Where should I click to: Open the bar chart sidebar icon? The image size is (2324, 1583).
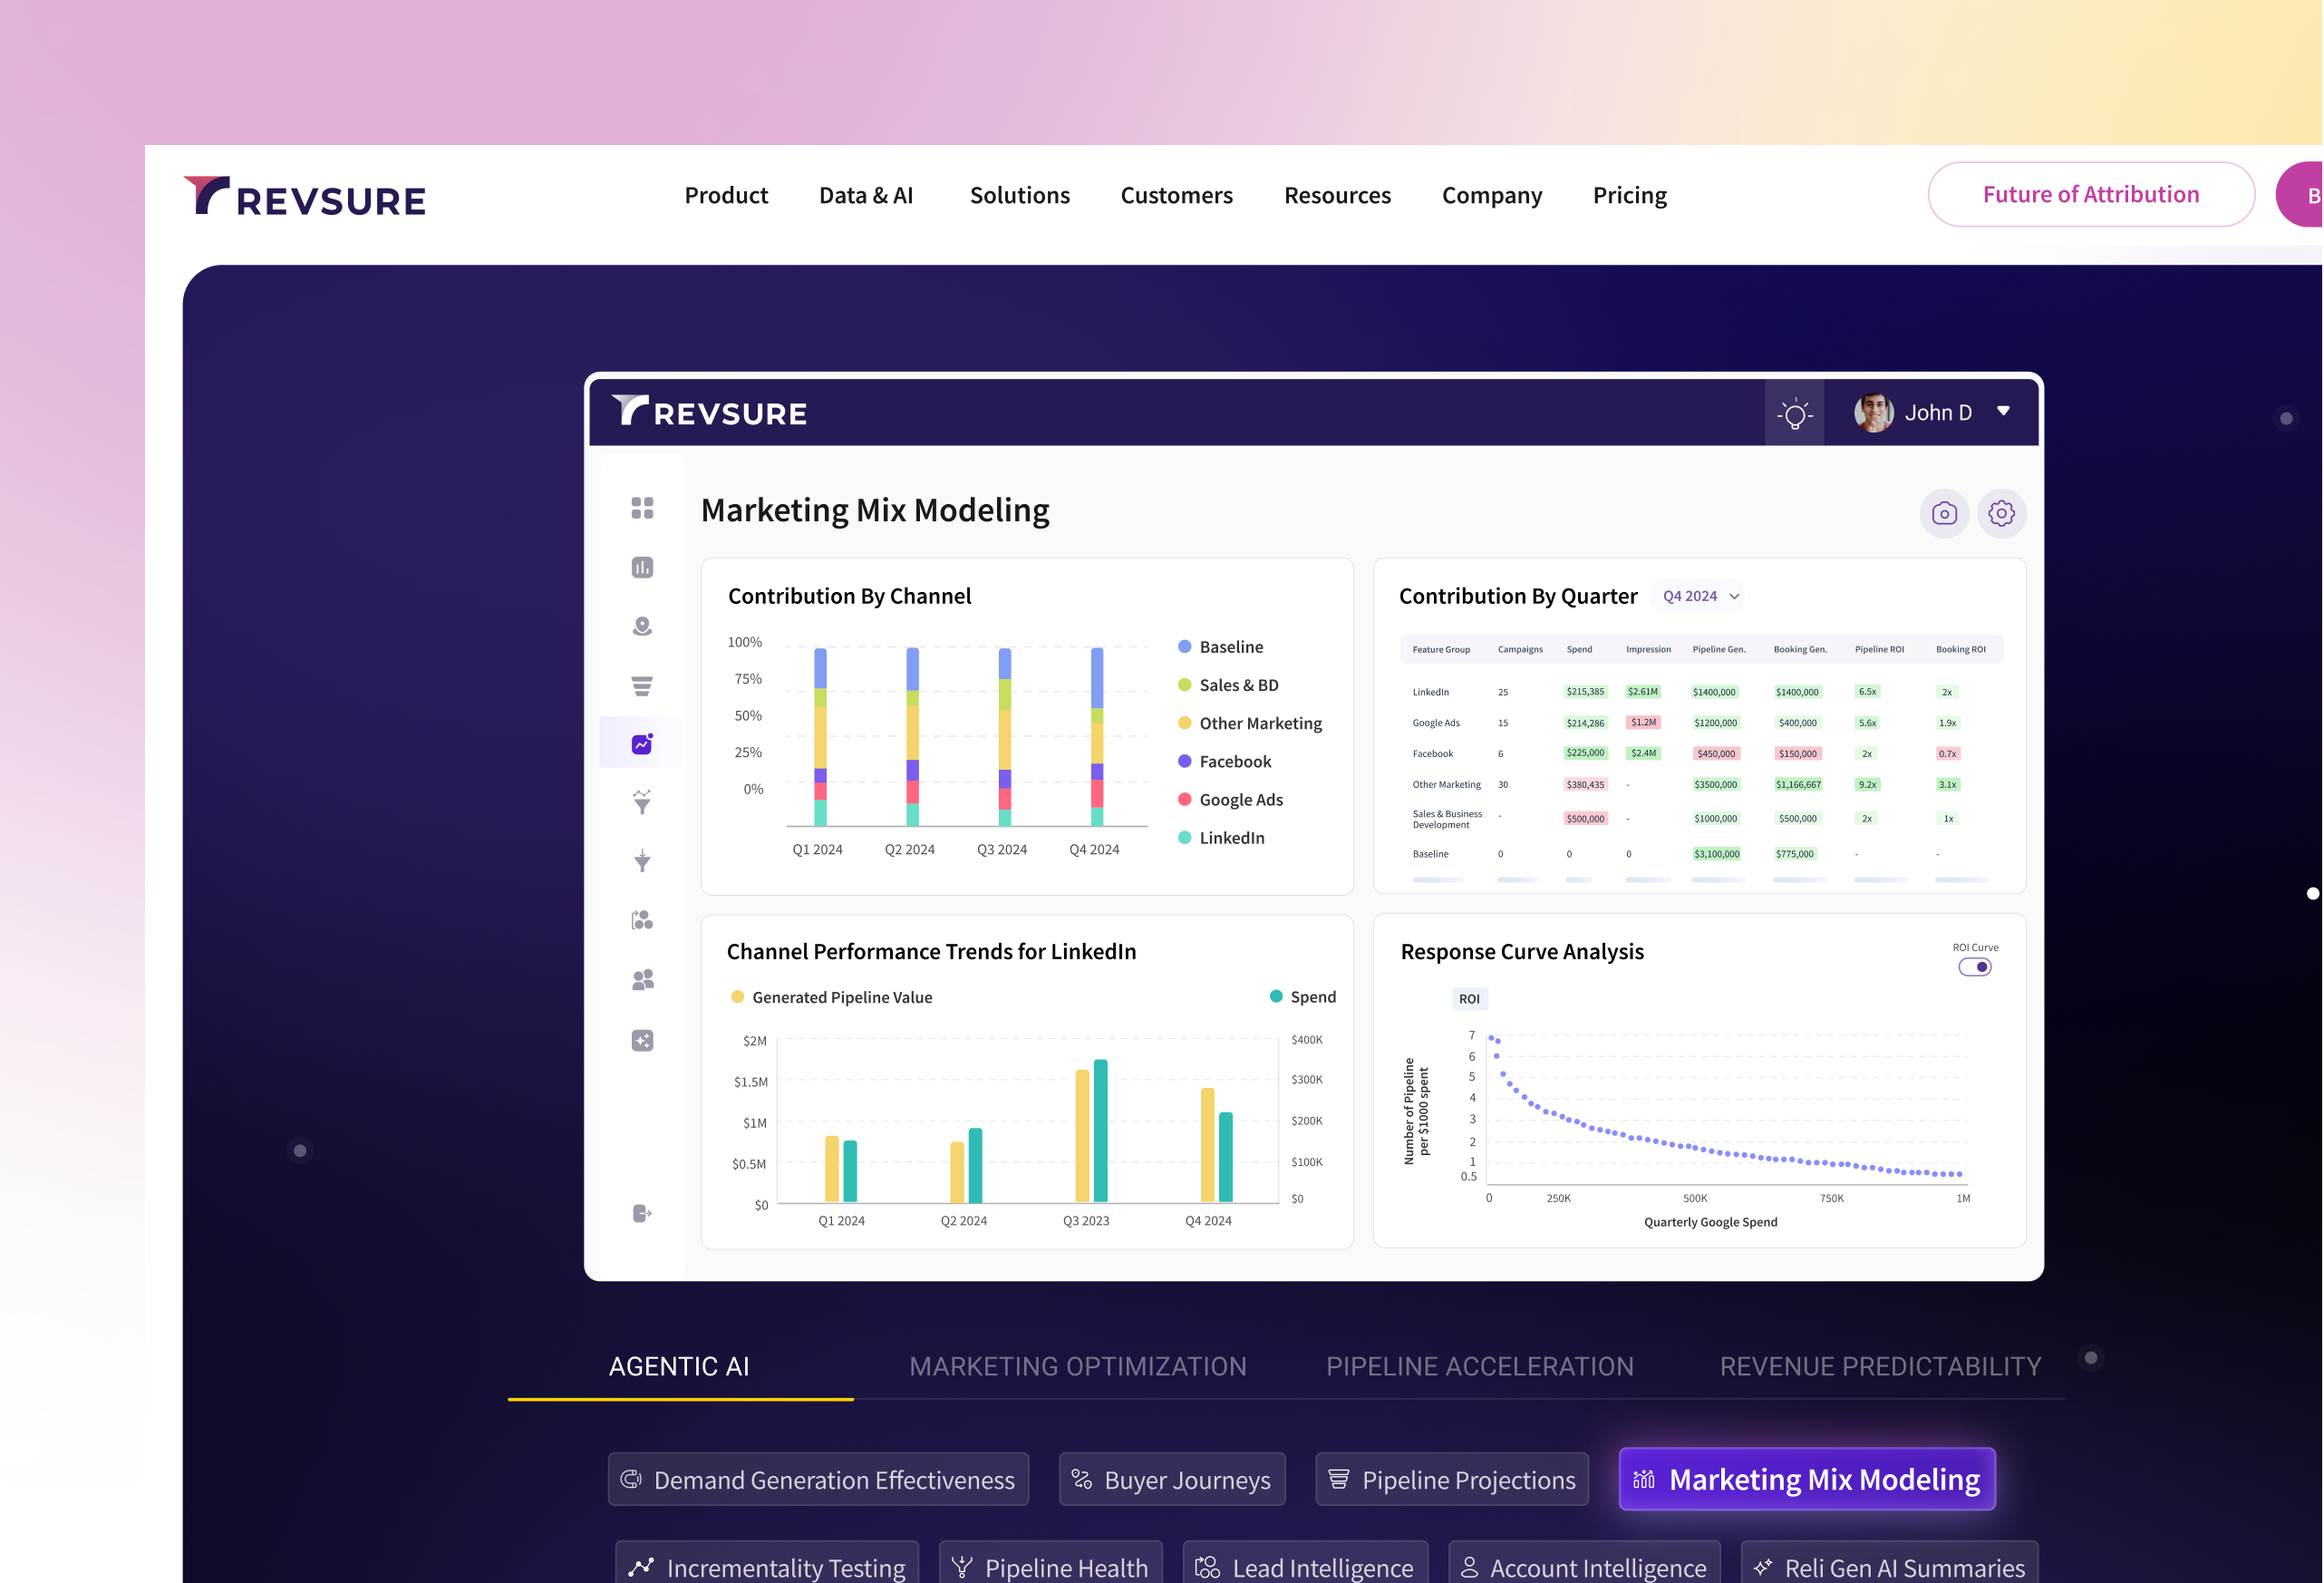pyautogui.click(x=642, y=567)
